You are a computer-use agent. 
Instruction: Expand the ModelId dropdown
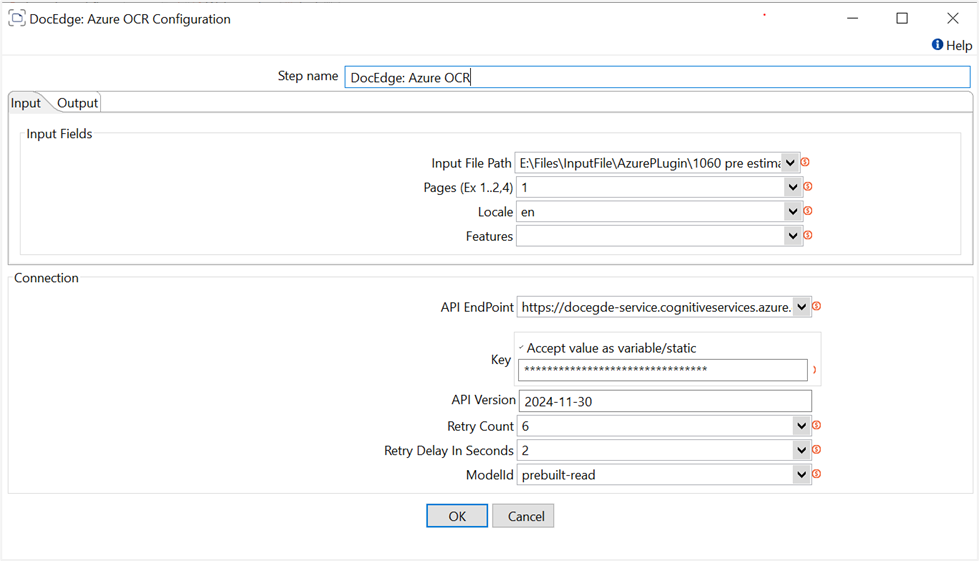(x=802, y=475)
